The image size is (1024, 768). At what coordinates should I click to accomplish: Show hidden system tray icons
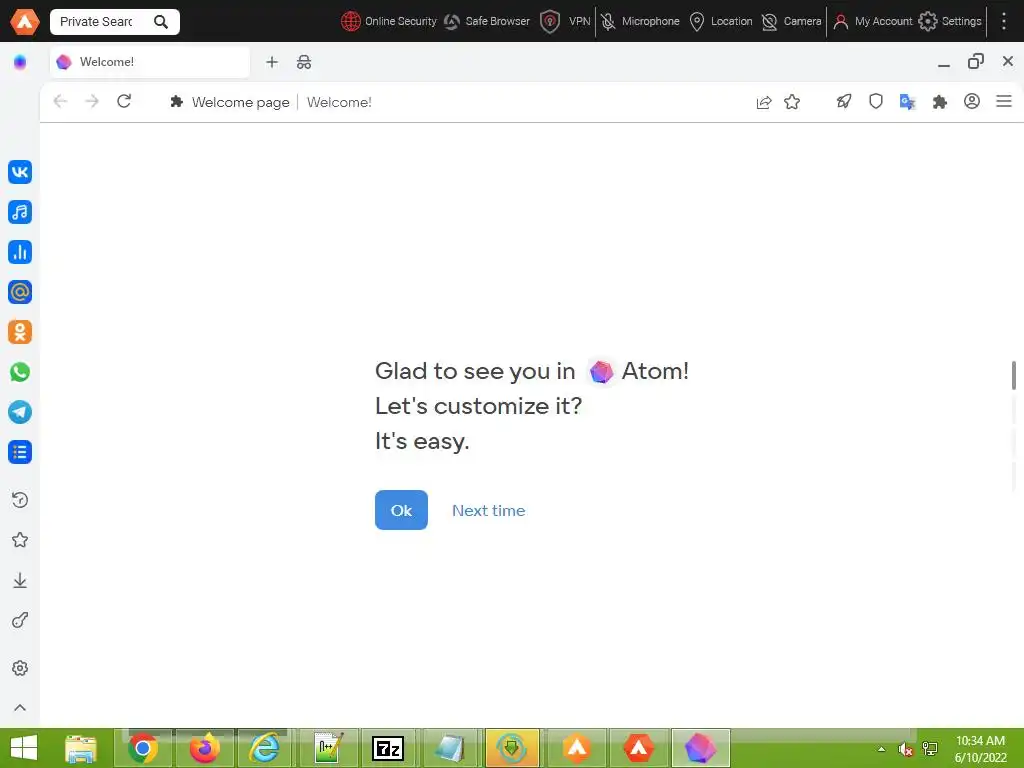click(x=882, y=749)
